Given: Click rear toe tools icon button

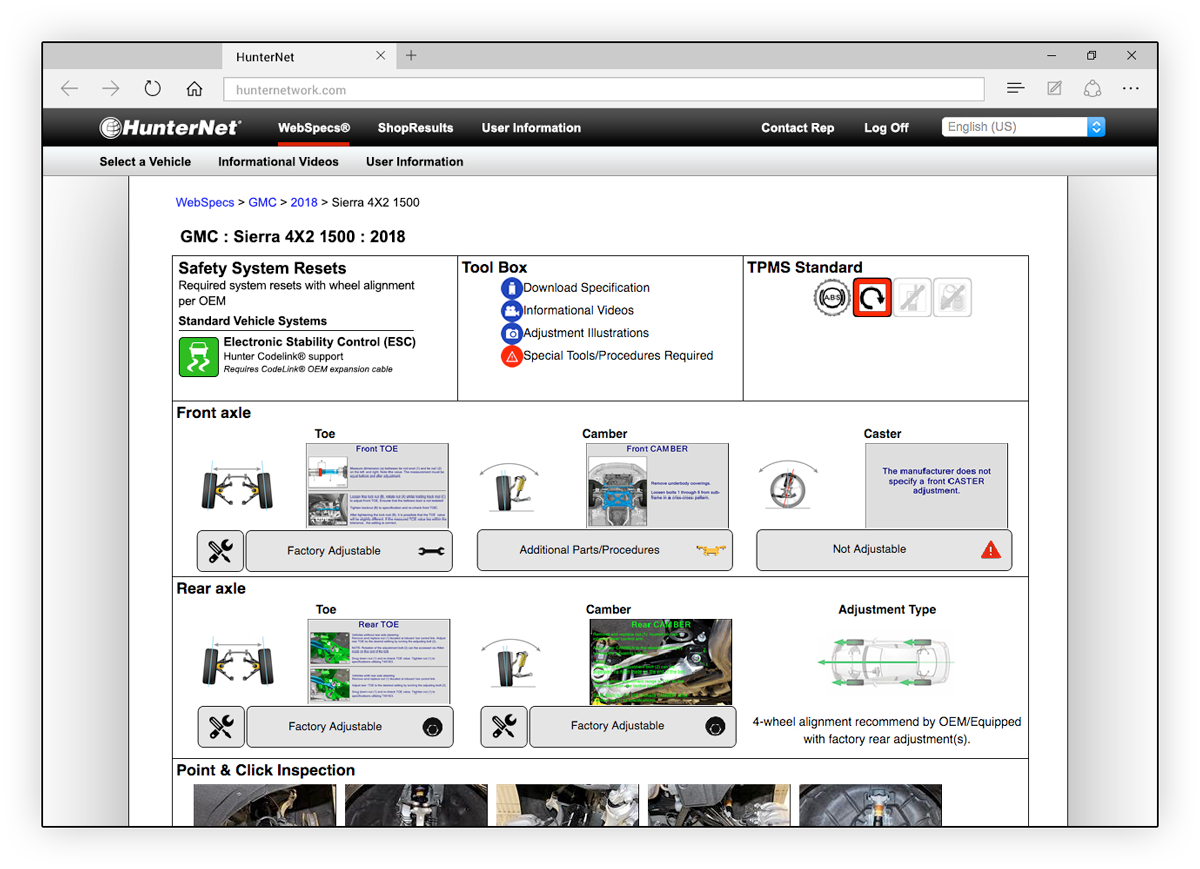Looking at the screenshot, I should click(221, 727).
